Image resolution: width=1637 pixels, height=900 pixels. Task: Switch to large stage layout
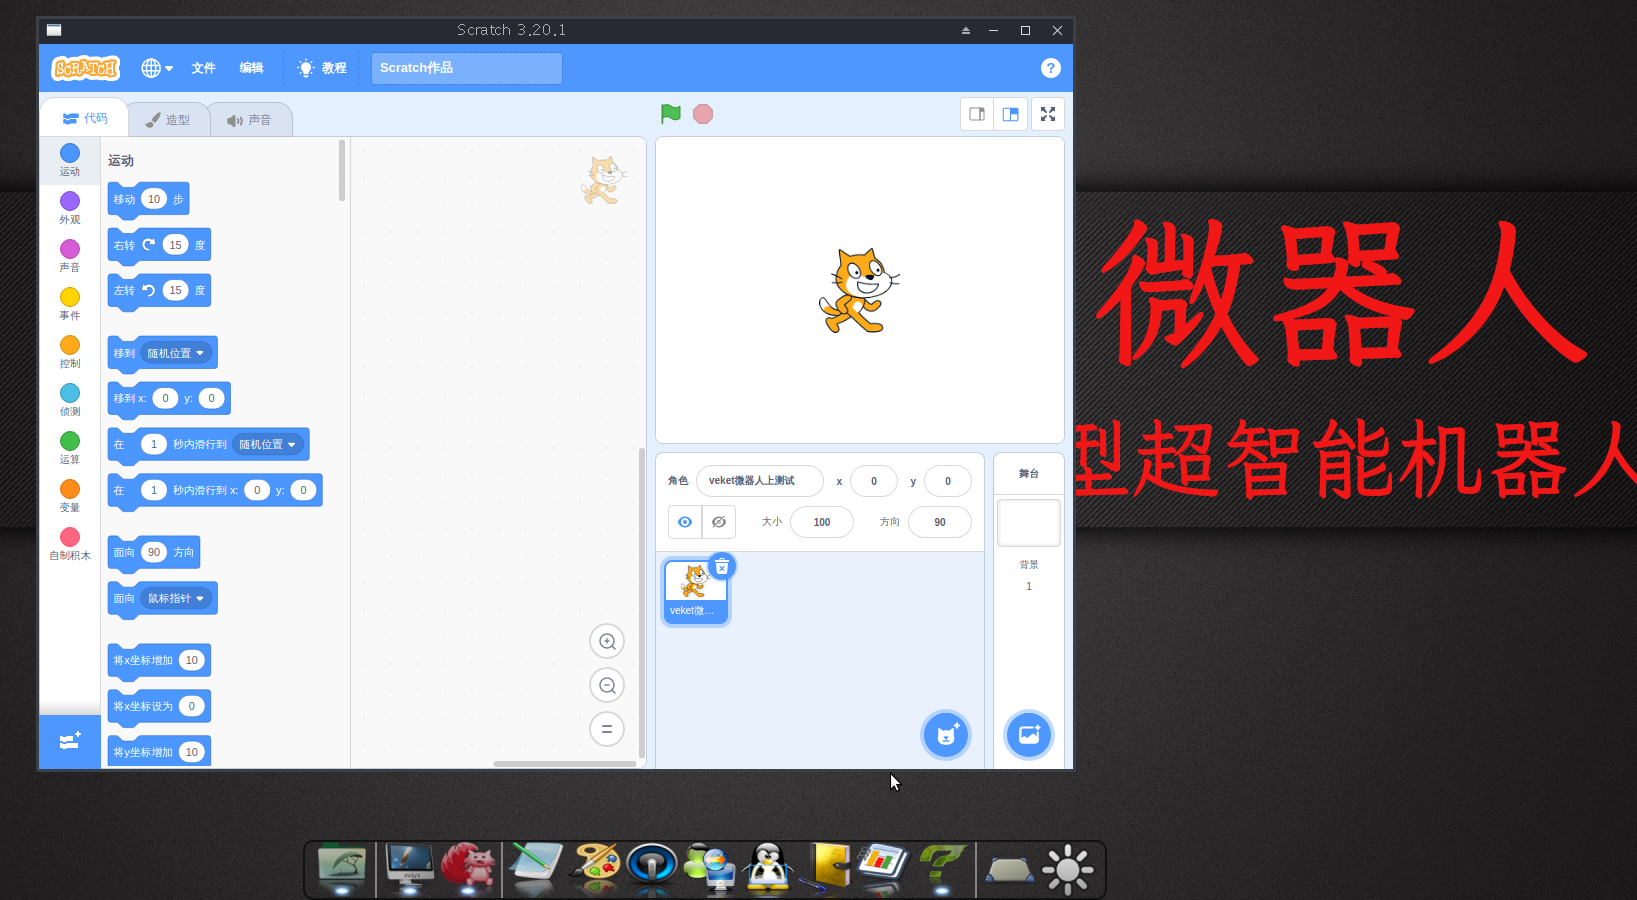1011,114
